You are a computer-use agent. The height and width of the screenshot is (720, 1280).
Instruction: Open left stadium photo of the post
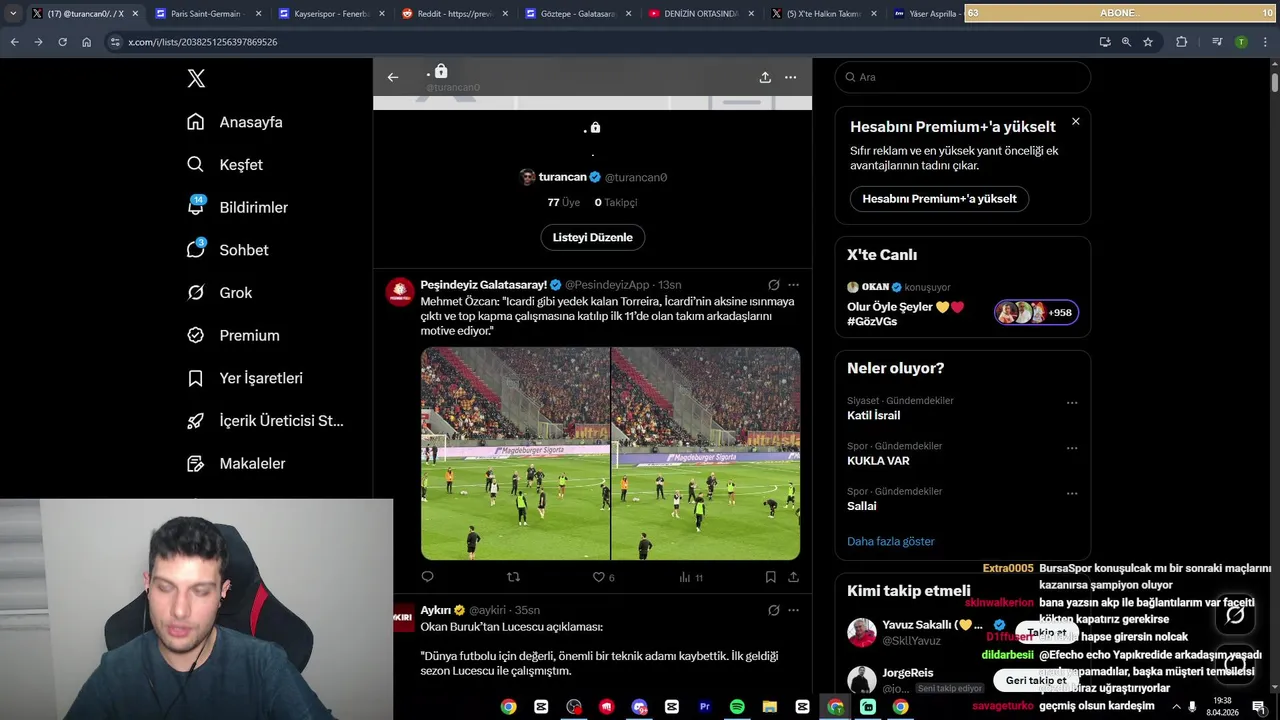515,453
